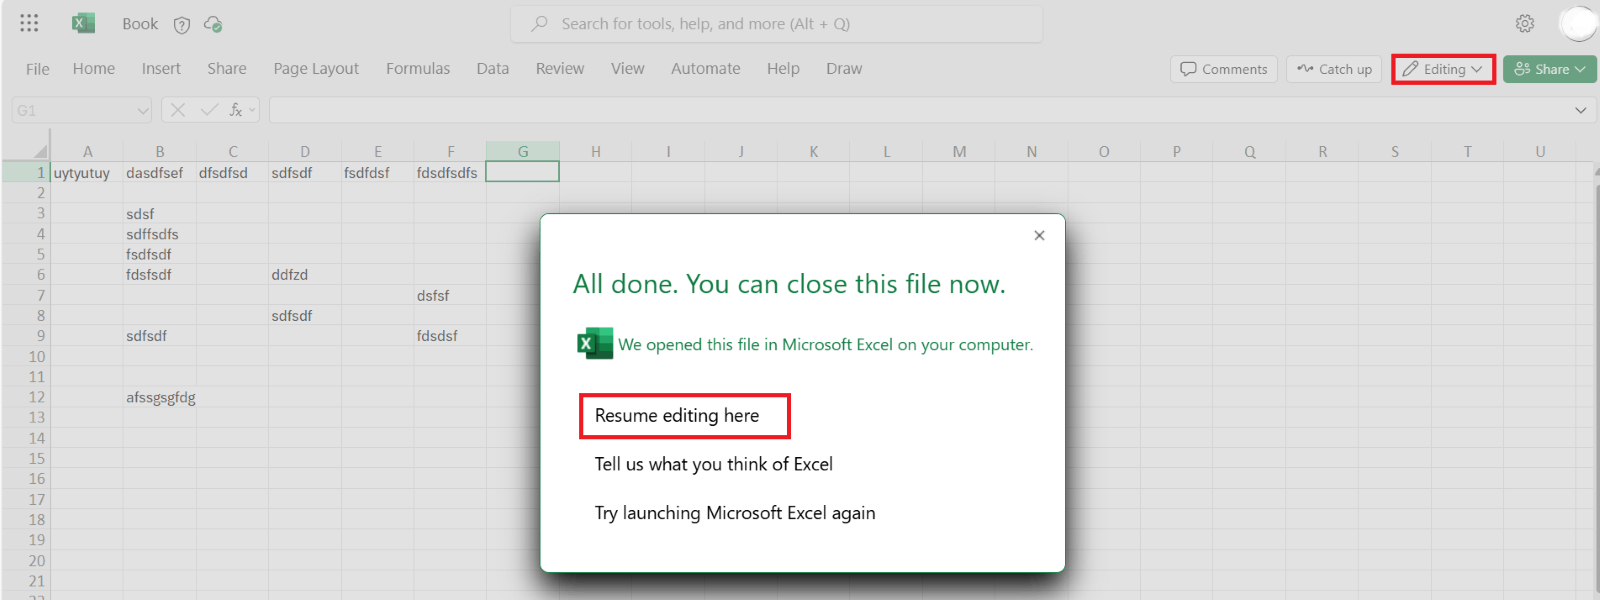Open the settings gear icon
Image resolution: width=1600 pixels, height=600 pixels.
(x=1525, y=23)
